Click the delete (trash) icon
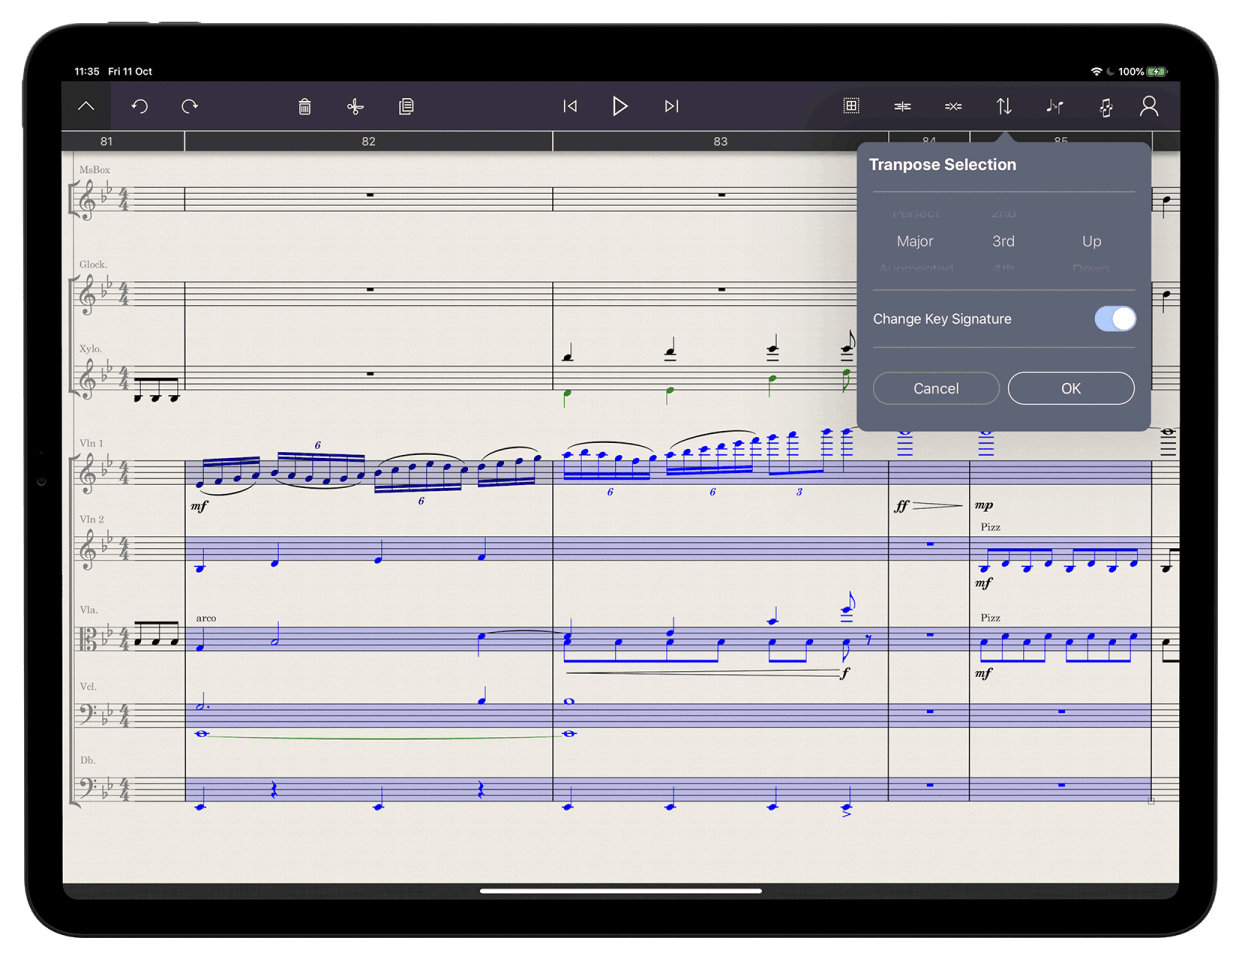The width and height of the screenshot is (1251, 956). click(x=305, y=107)
